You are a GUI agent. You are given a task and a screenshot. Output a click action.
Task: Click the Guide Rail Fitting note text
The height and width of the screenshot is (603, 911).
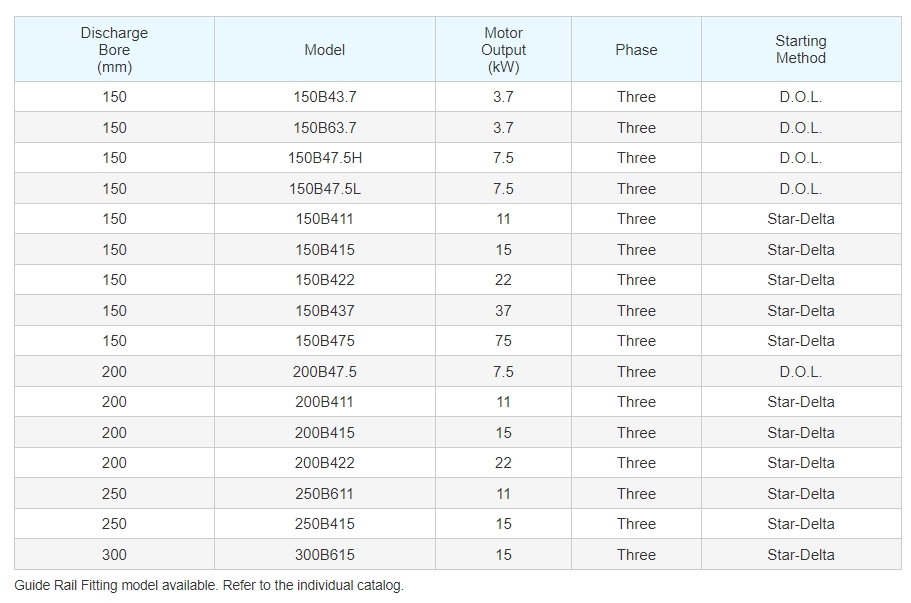209,585
